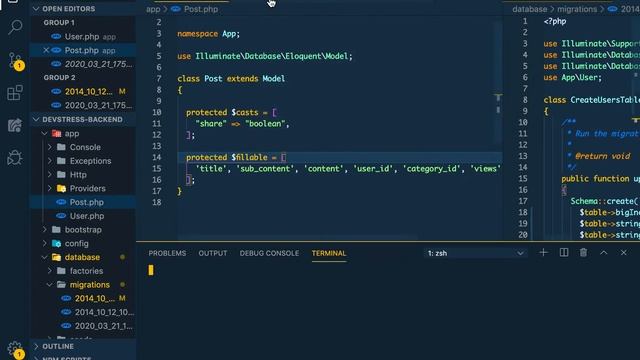Click the migrations breadcrumb in right editor
The height and width of the screenshot is (360, 640).
click(577, 9)
